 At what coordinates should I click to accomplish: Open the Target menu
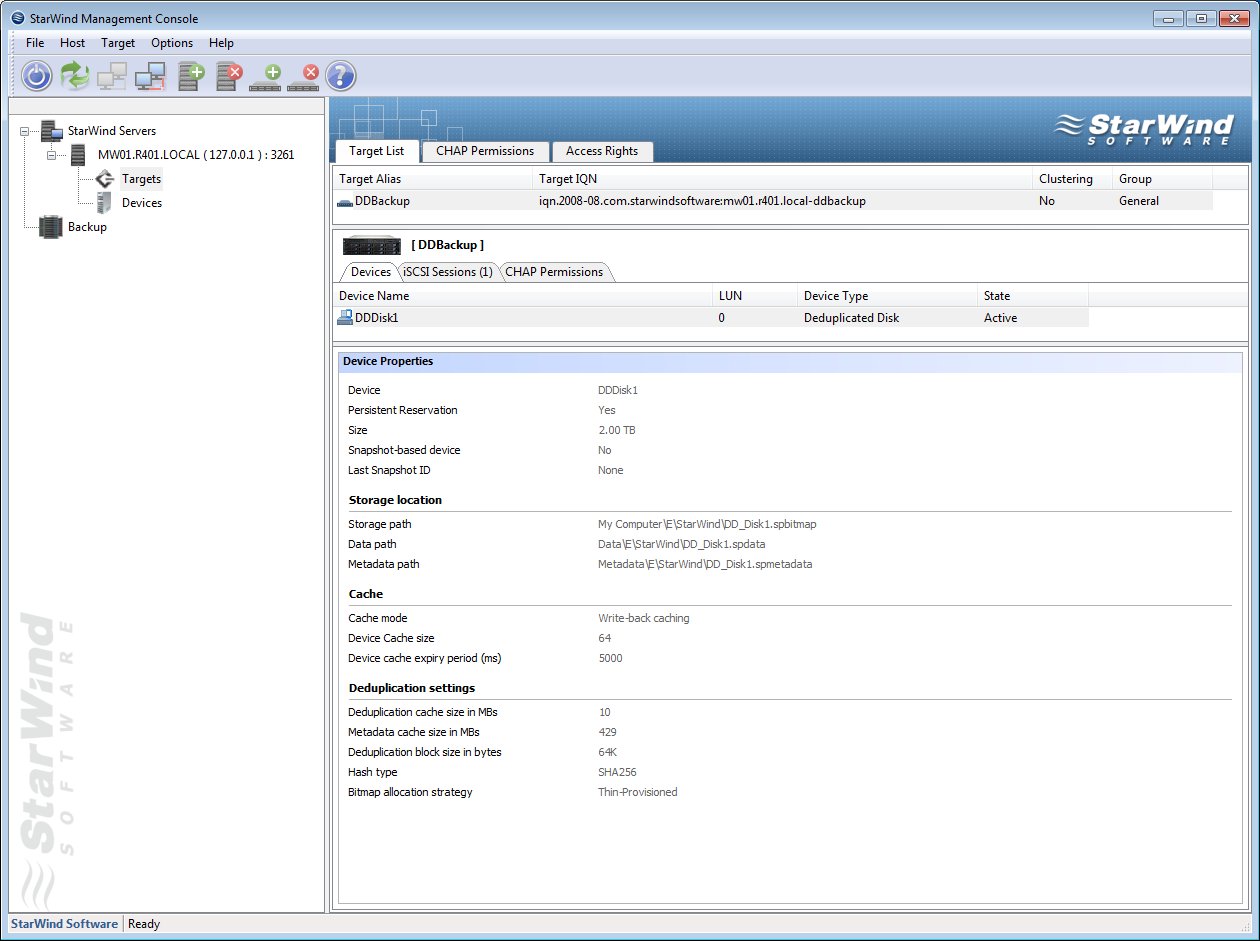[x=118, y=43]
